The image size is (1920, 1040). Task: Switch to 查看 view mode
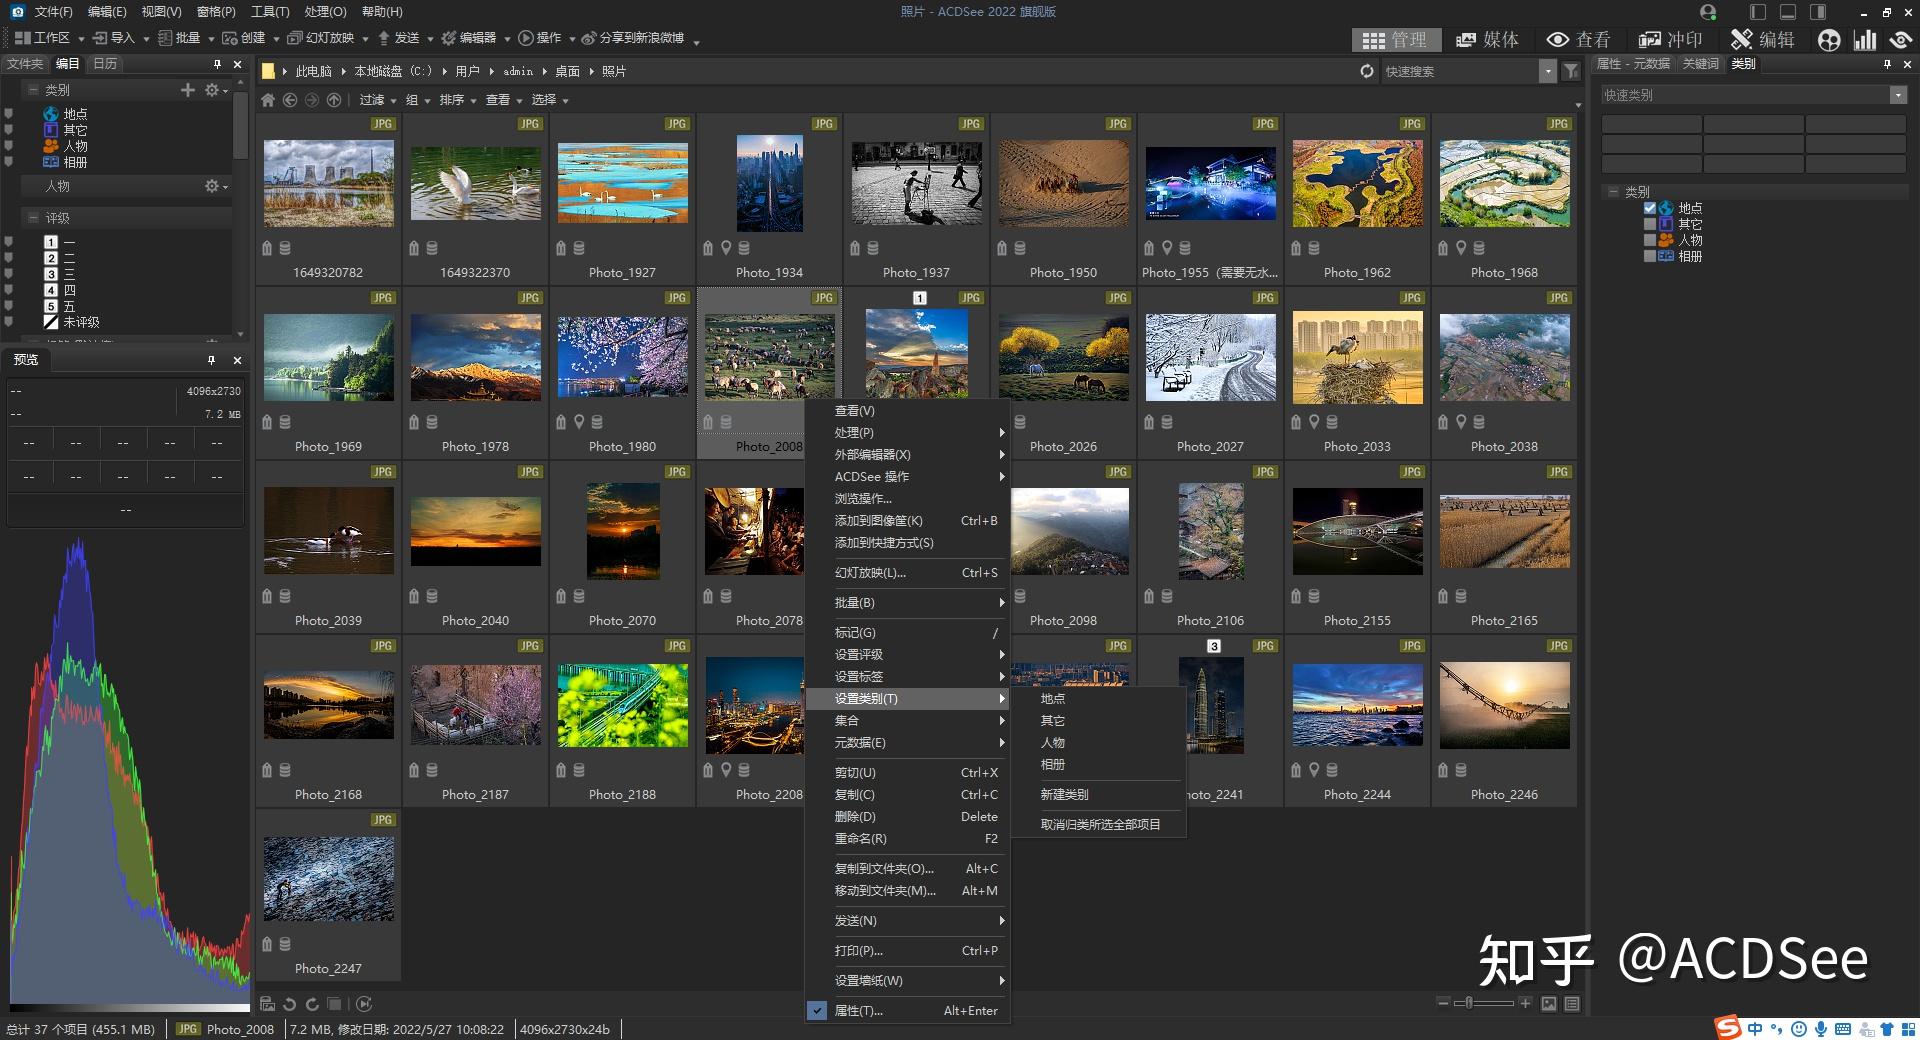click(x=1579, y=40)
